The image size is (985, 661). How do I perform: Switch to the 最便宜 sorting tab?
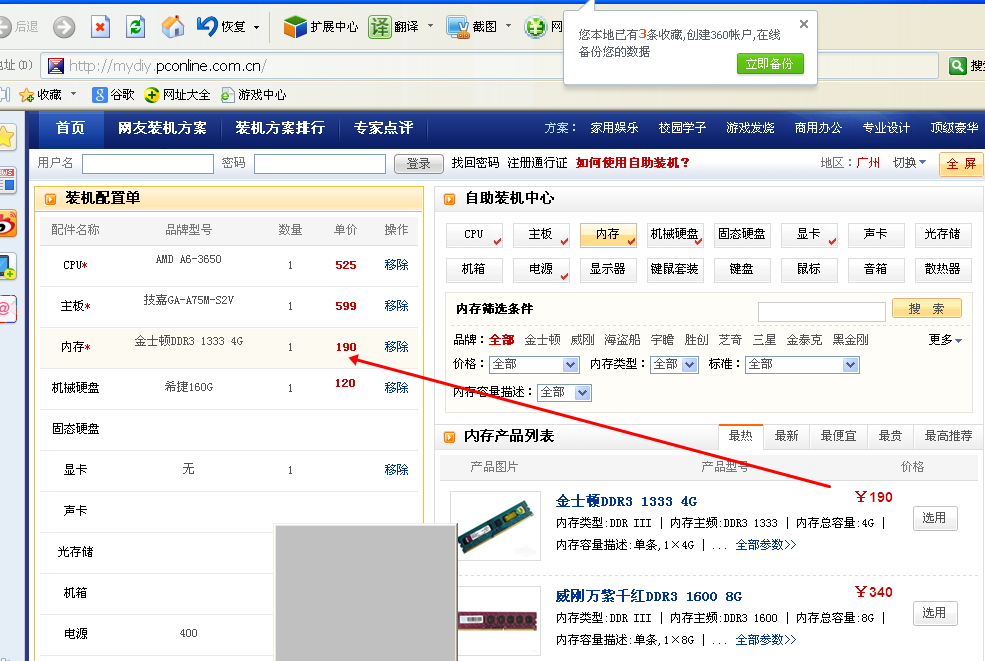click(837, 436)
